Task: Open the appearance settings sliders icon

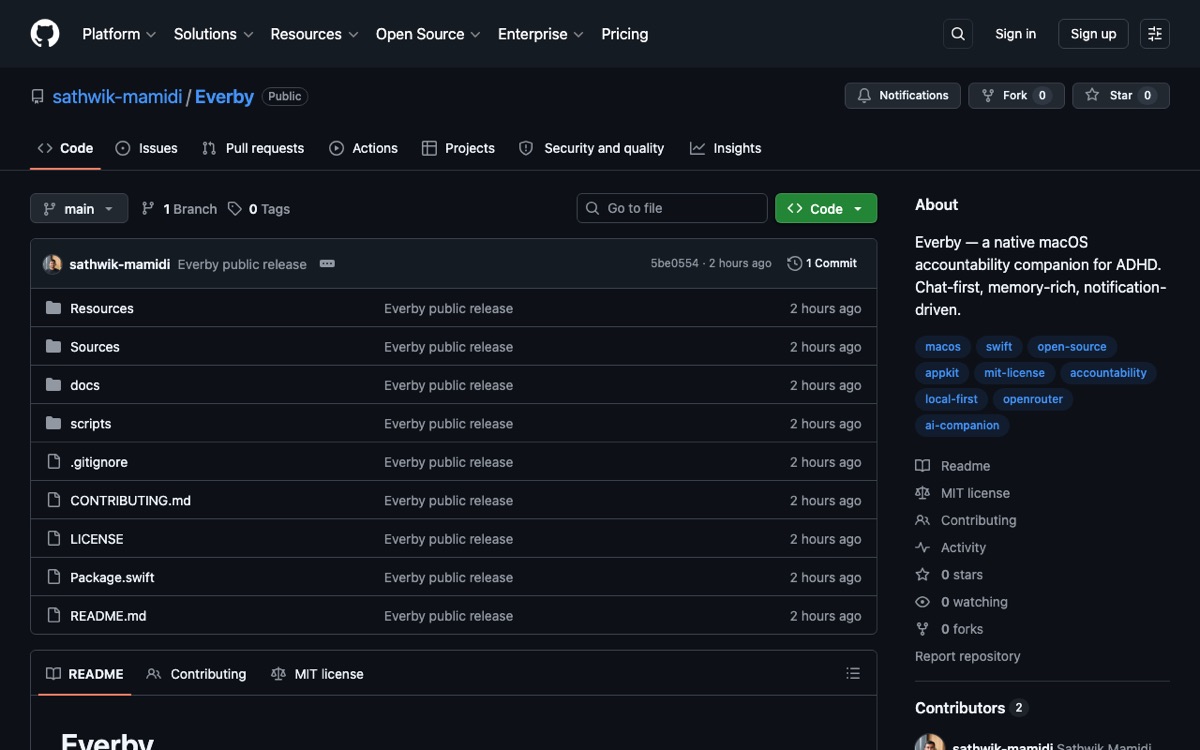Action: [1155, 34]
